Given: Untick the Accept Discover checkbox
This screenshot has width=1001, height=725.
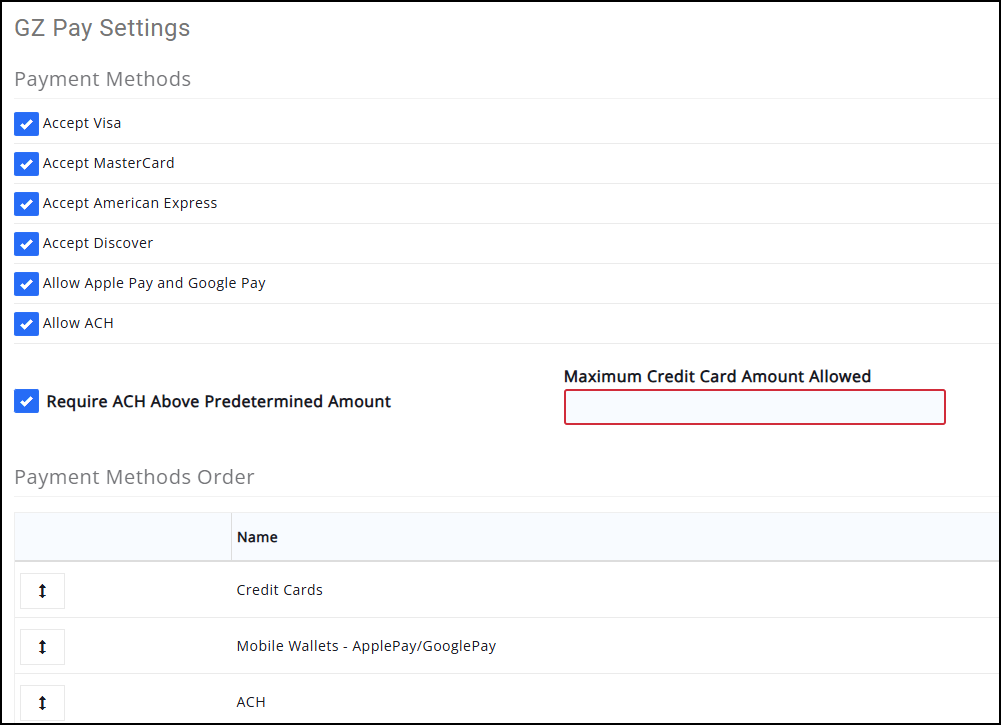Looking at the screenshot, I should coord(27,244).
